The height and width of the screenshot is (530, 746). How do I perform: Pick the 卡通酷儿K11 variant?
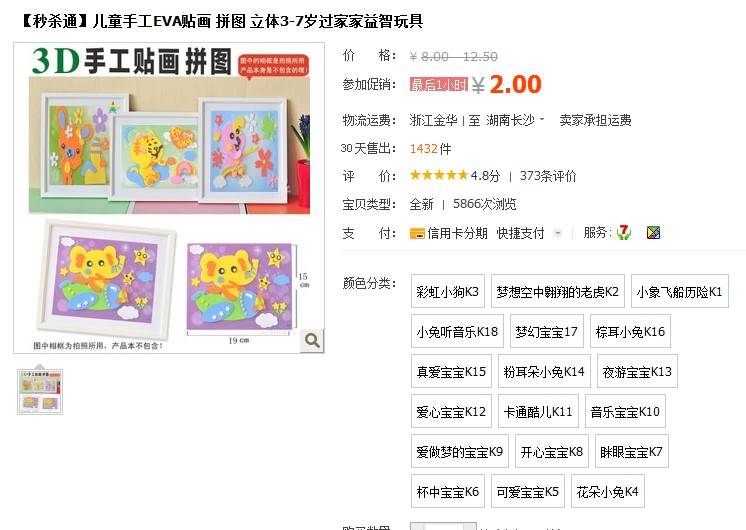pos(538,411)
